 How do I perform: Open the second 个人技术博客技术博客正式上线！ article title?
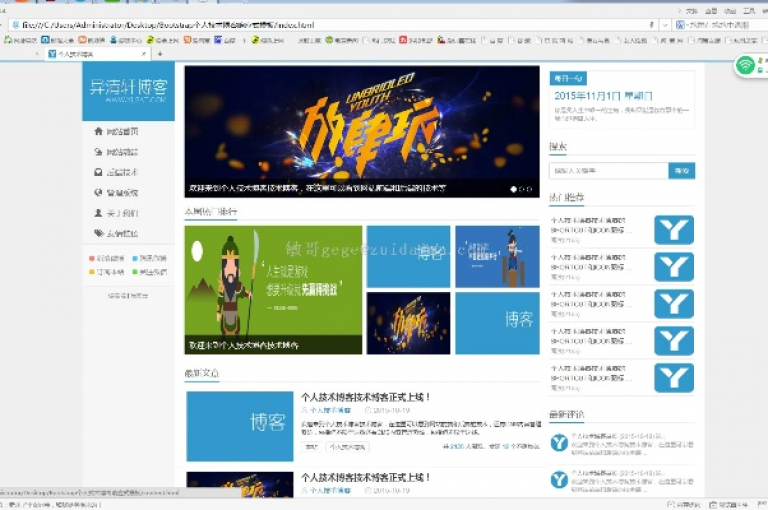(x=365, y=477)
